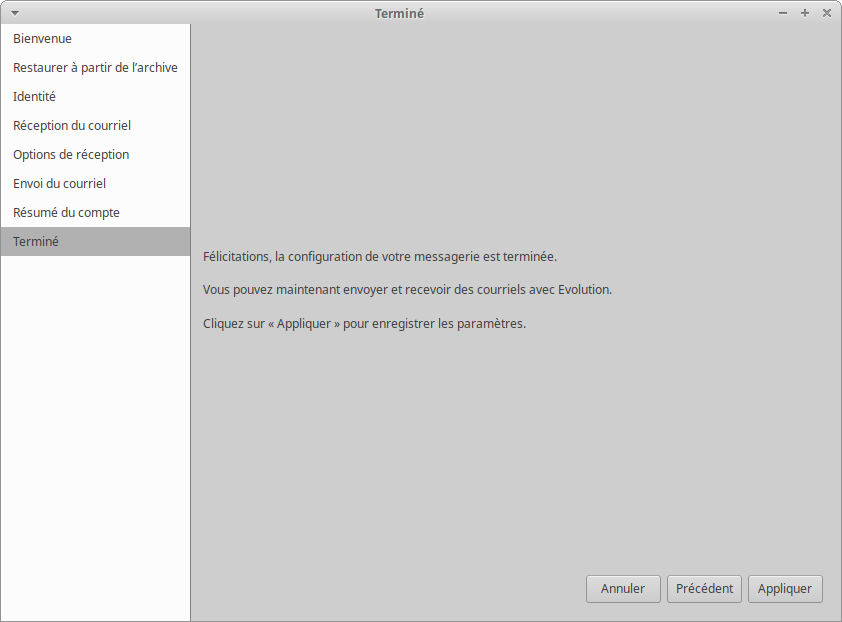Jump to Réception du courriel step
The height and width of the screenshot is (622, 842).
coord(72,126)
